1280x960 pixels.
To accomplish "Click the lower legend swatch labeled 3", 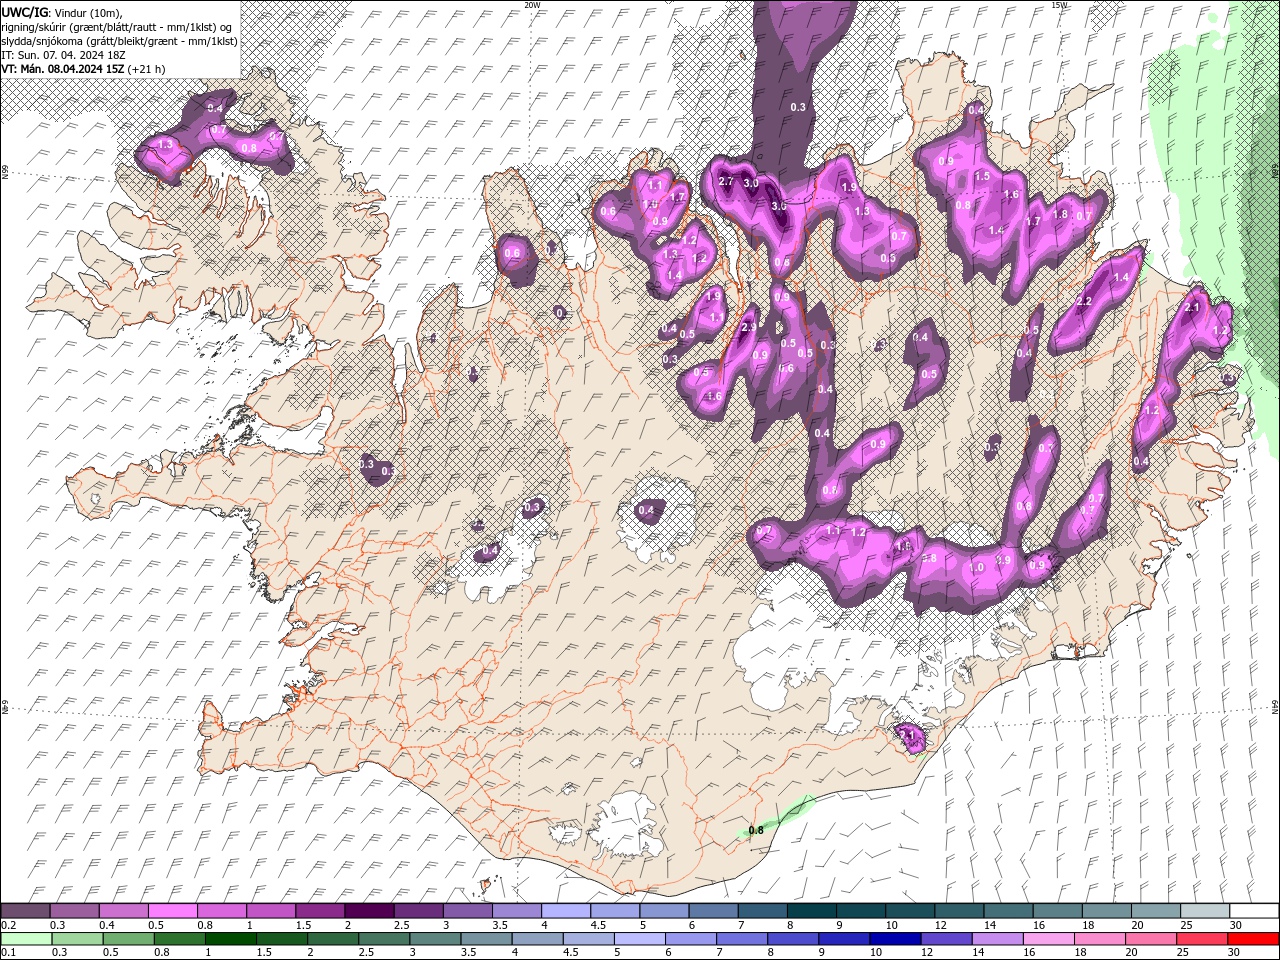I will 436,939.
